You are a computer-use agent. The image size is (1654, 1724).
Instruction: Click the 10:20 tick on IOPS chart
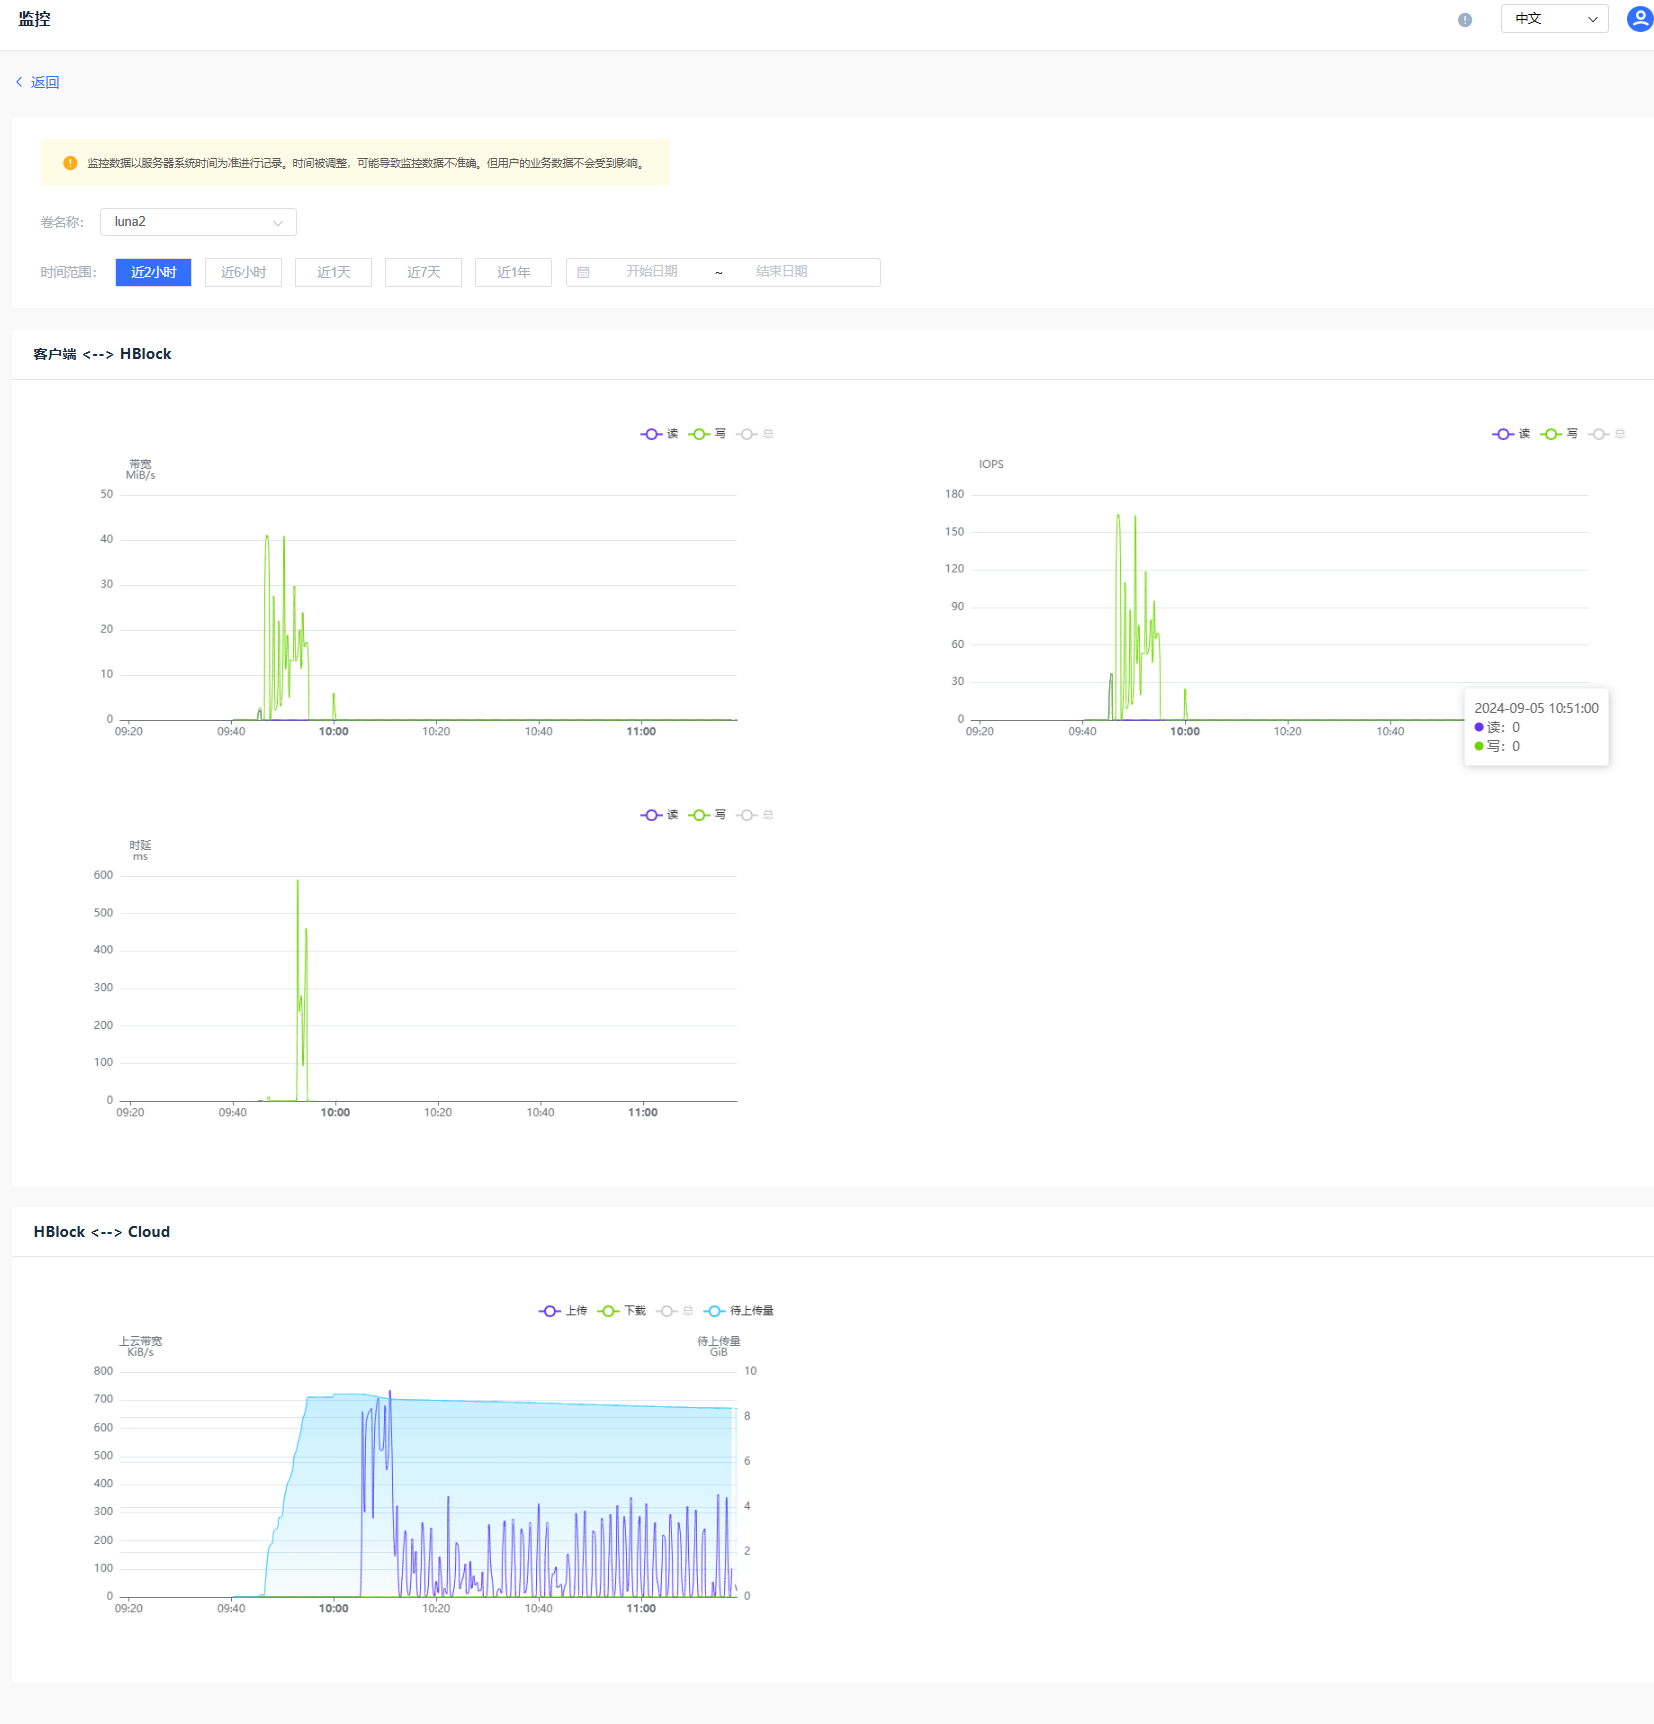1288,732
